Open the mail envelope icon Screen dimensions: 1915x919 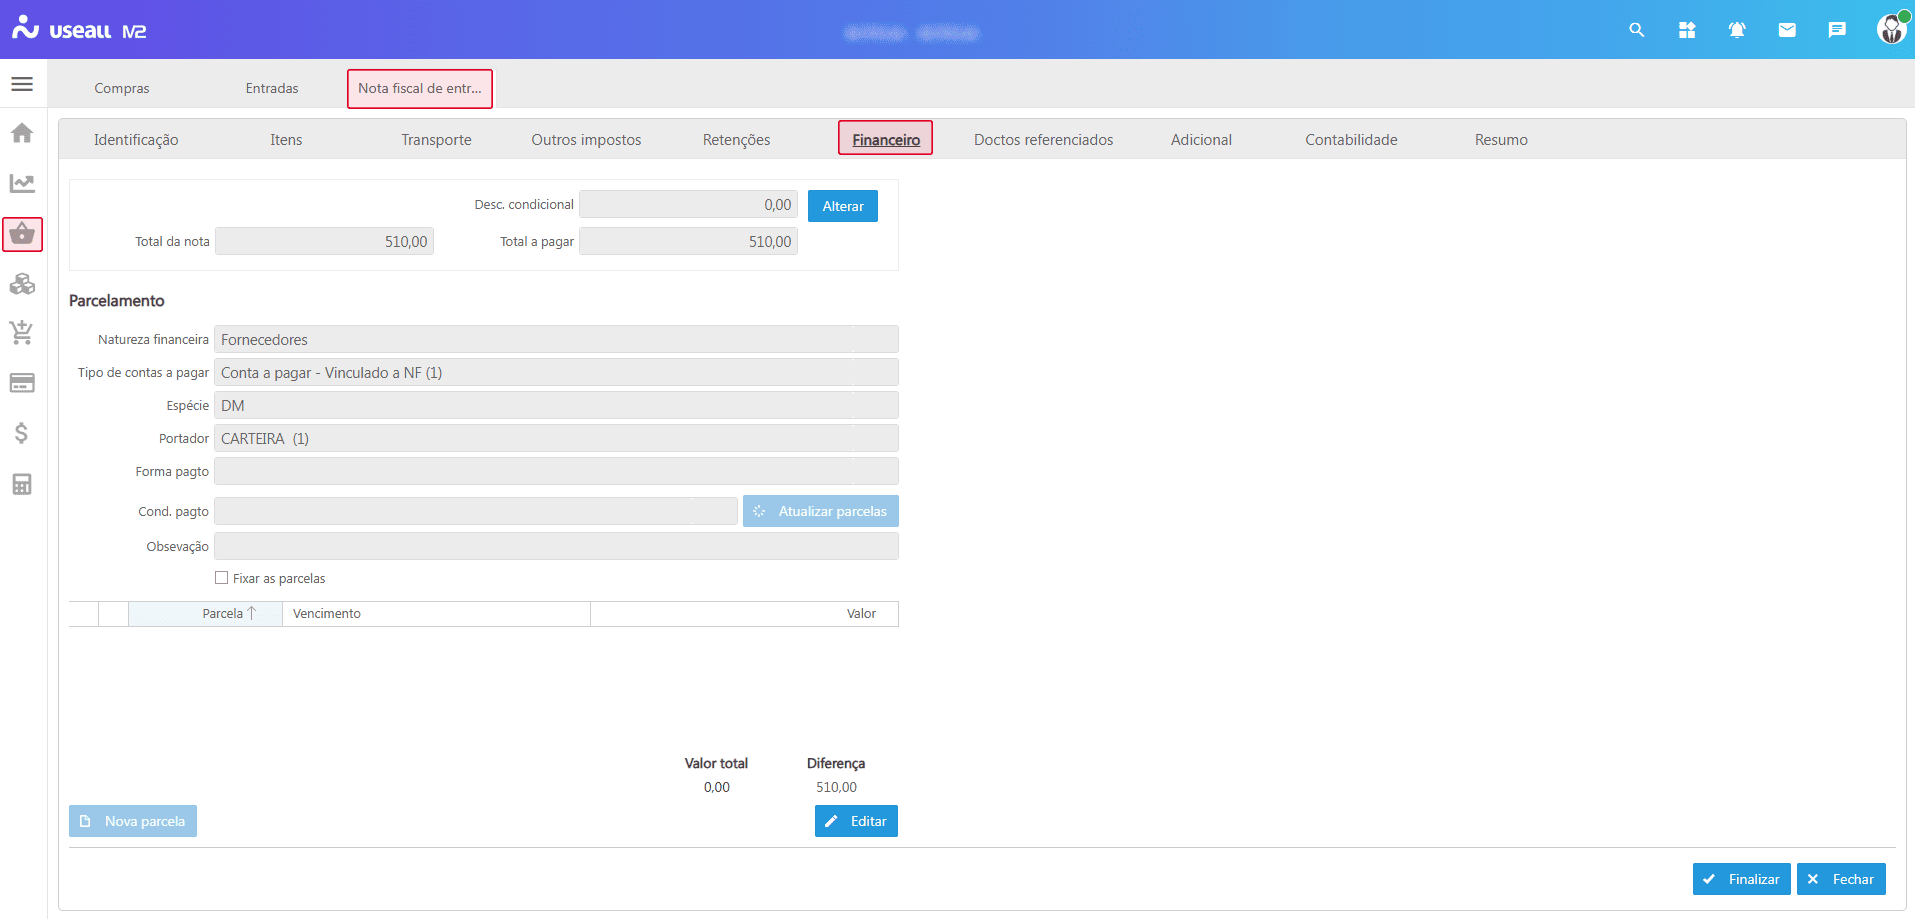[1787, 30]
